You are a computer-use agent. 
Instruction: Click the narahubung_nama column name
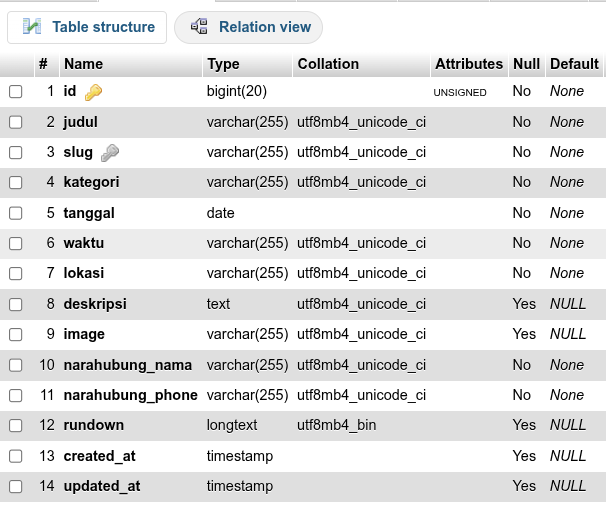127,365
